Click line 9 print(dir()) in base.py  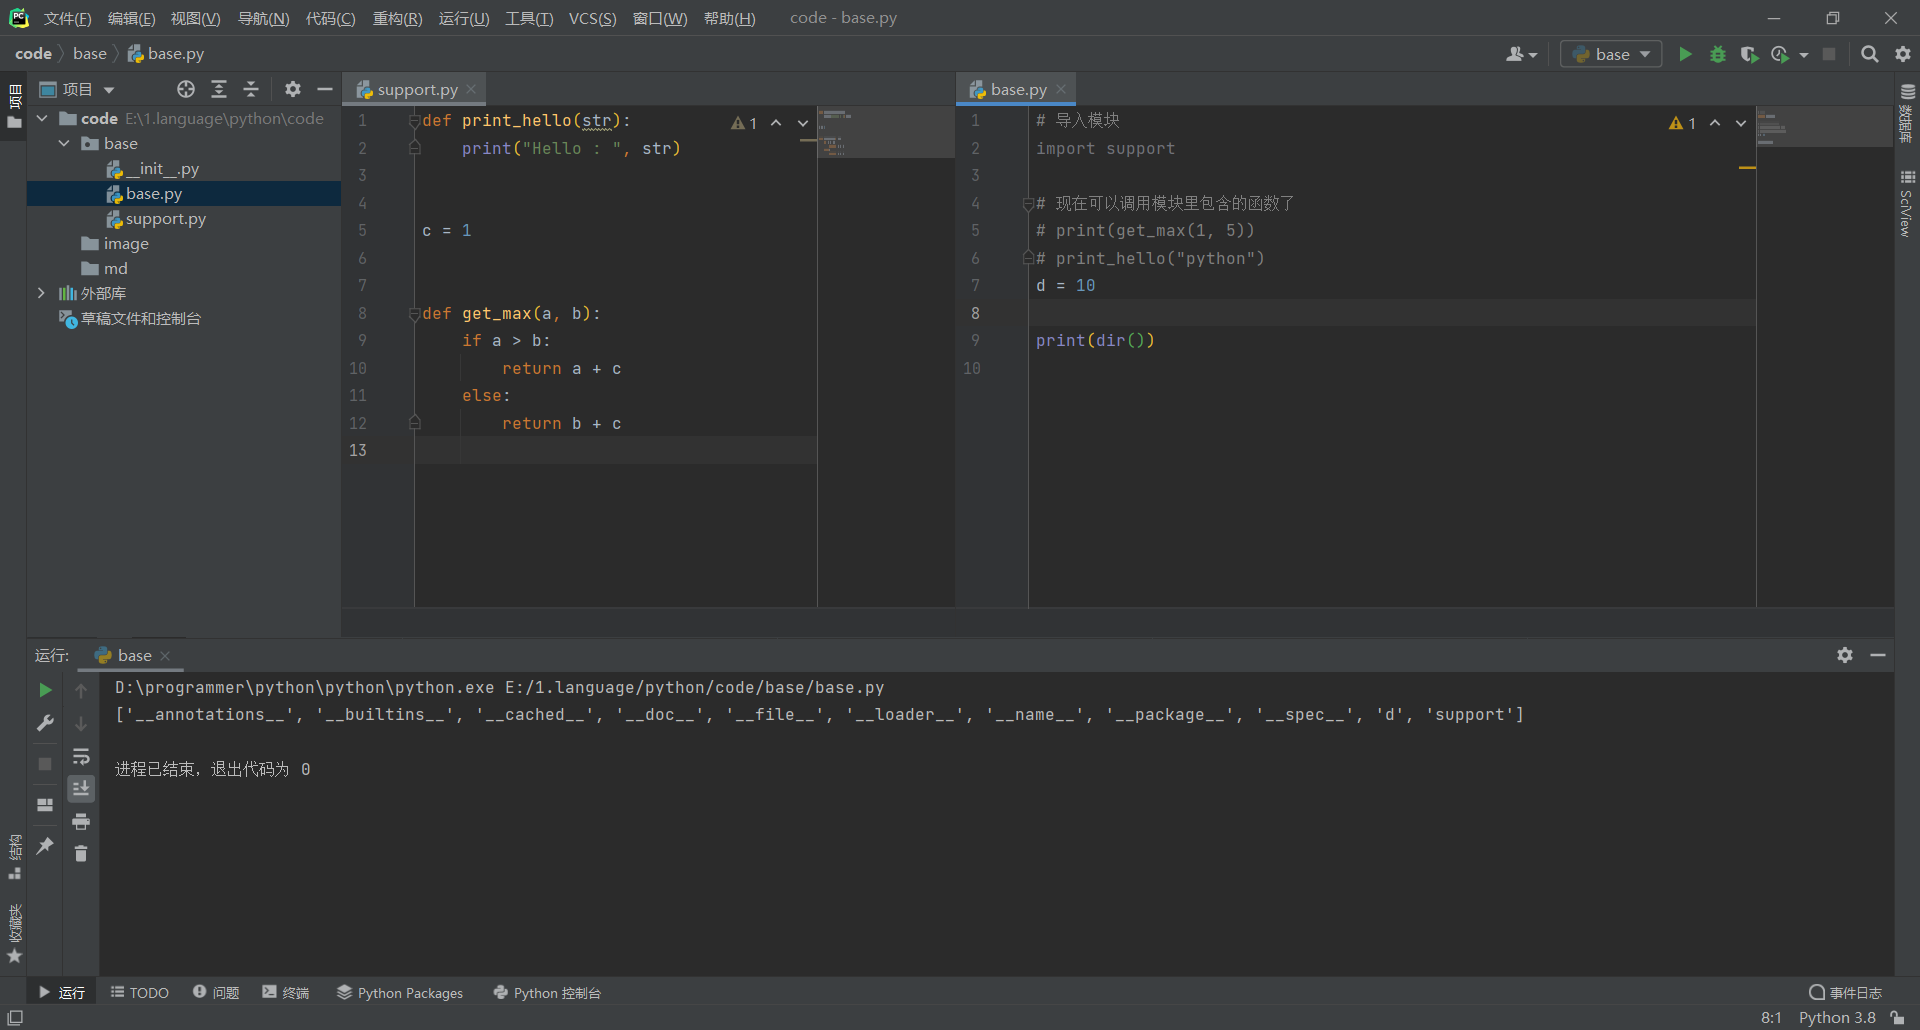click(x=1095, y=340)
